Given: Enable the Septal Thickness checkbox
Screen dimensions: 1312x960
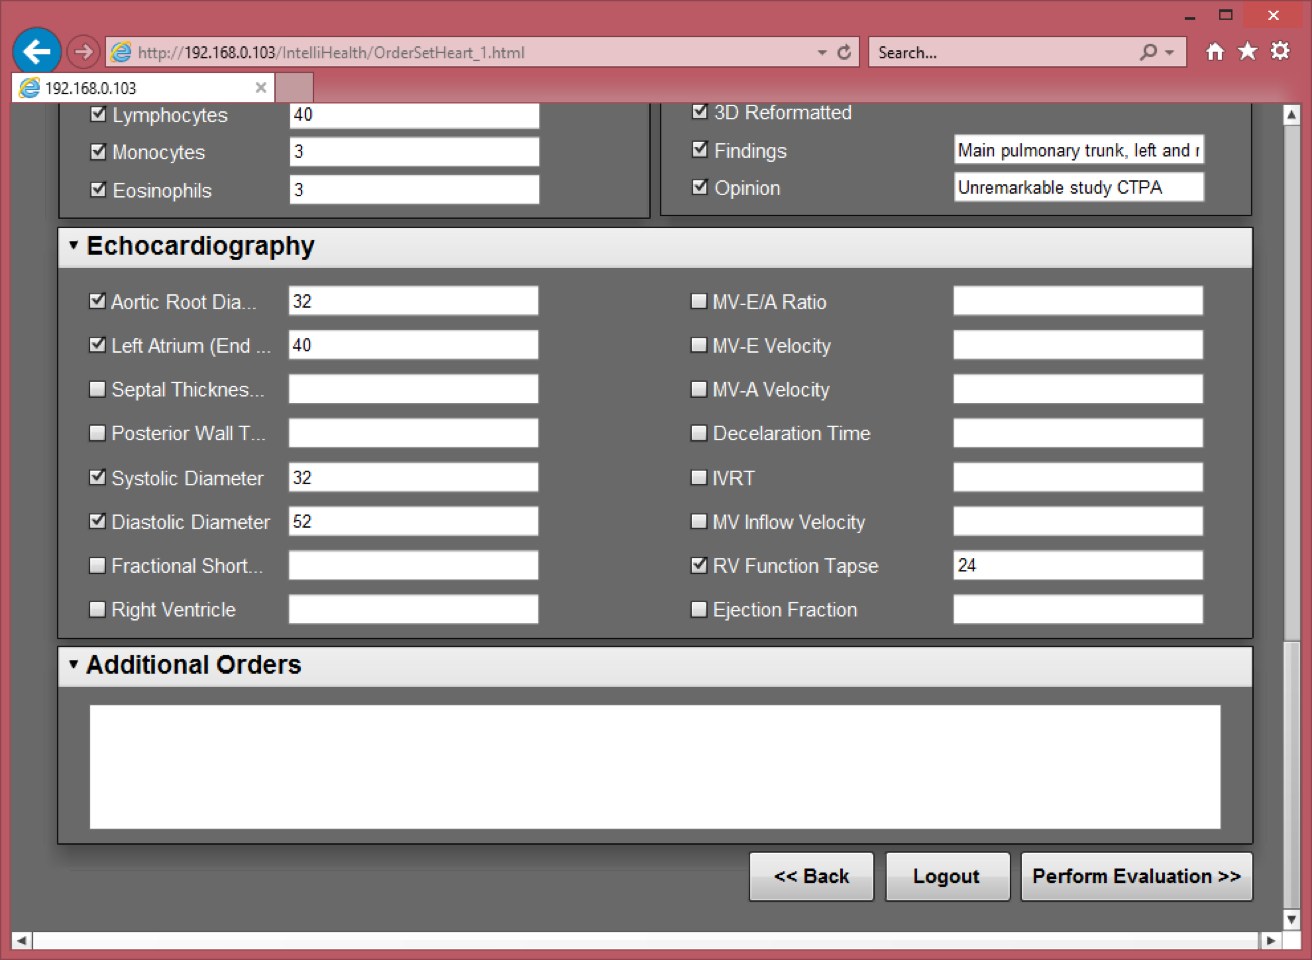Looking at the screenshot, I should (x=97, y=389).
